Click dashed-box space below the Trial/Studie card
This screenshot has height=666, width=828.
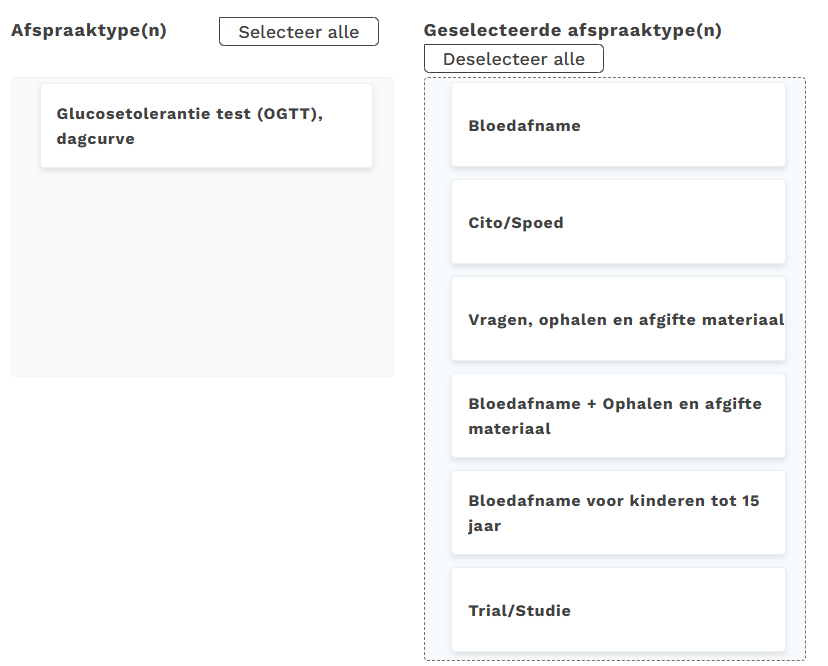[x=618, y=656]
